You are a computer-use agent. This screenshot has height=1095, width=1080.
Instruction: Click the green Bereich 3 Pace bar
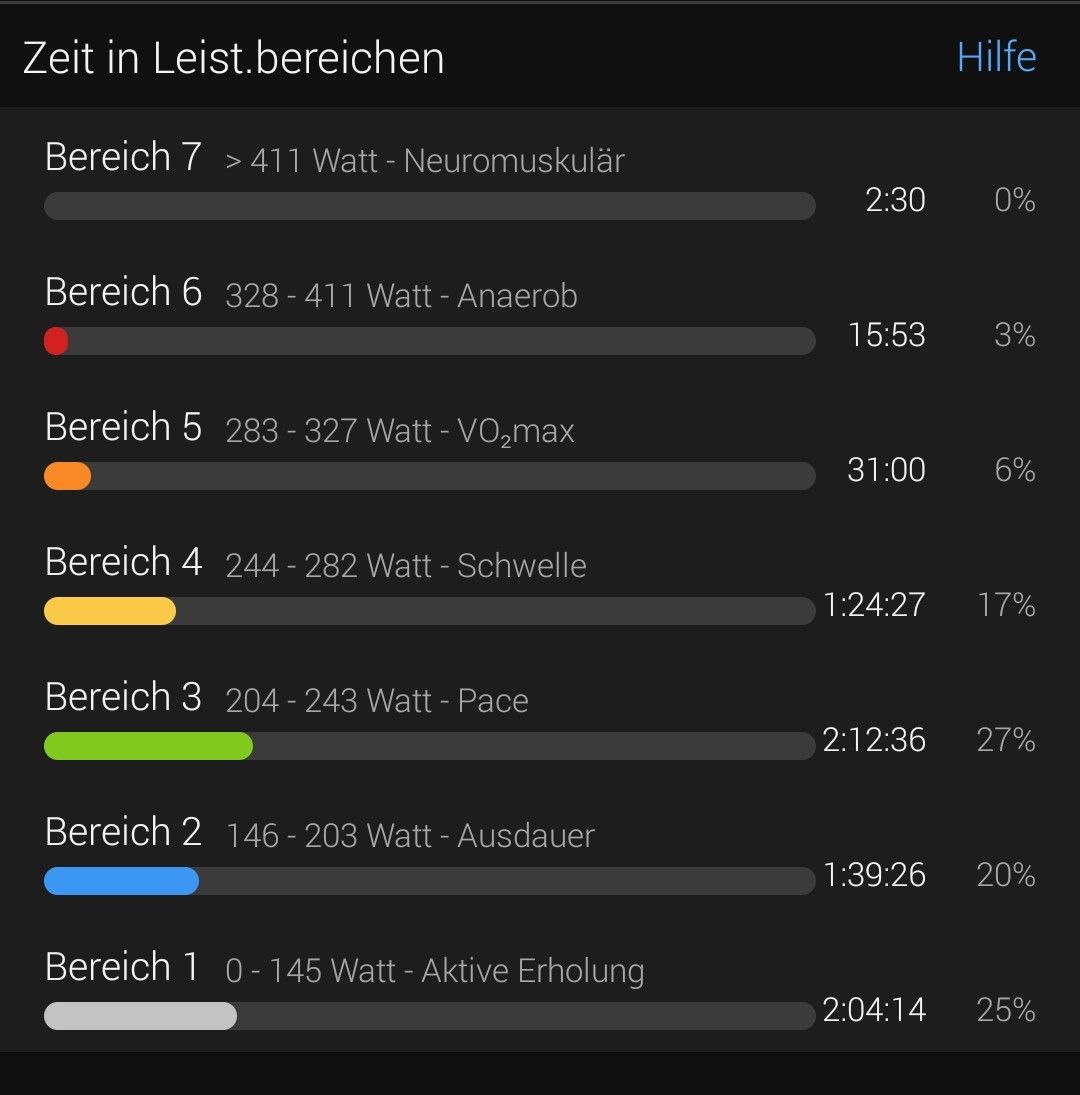(x=148, y=746)
